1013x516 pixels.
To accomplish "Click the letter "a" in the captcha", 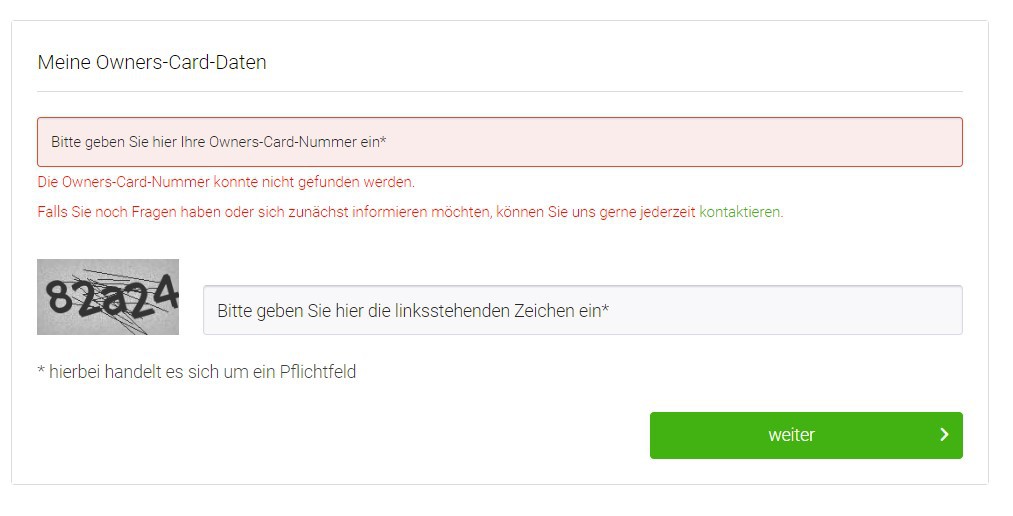I will pyautogui.click(x=111, y=300).
